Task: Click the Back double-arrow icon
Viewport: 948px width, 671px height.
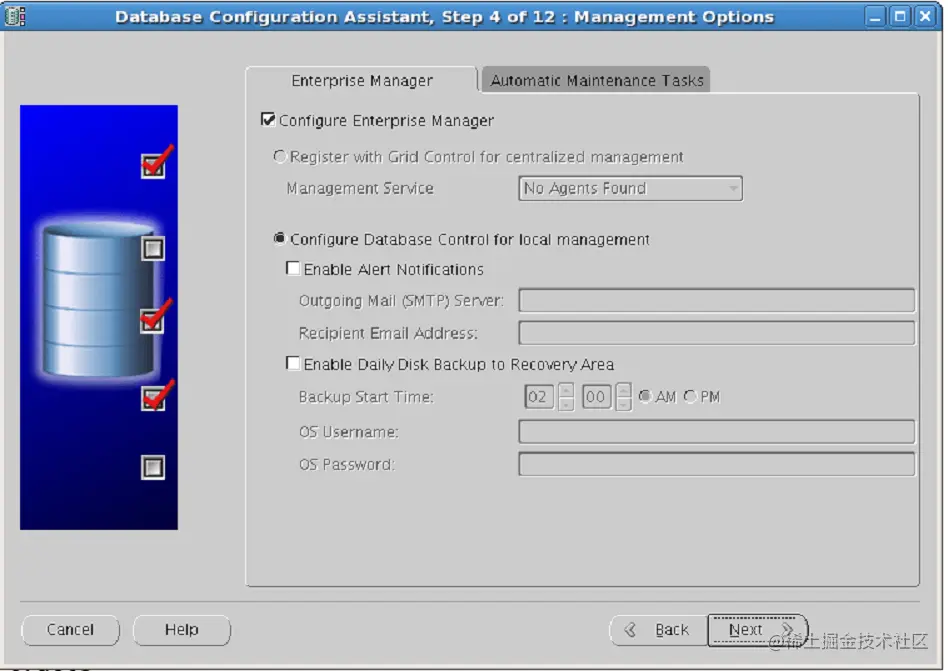Action: [630, 629]
